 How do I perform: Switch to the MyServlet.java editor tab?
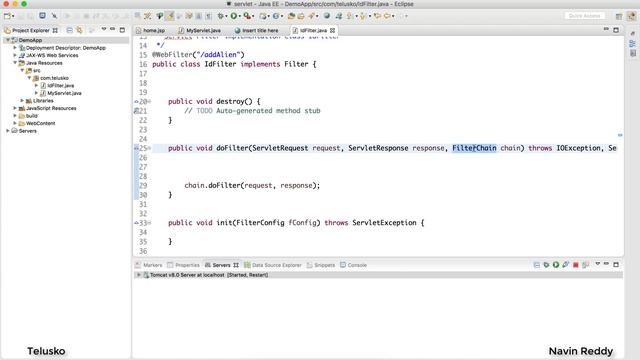click(200, 31)
